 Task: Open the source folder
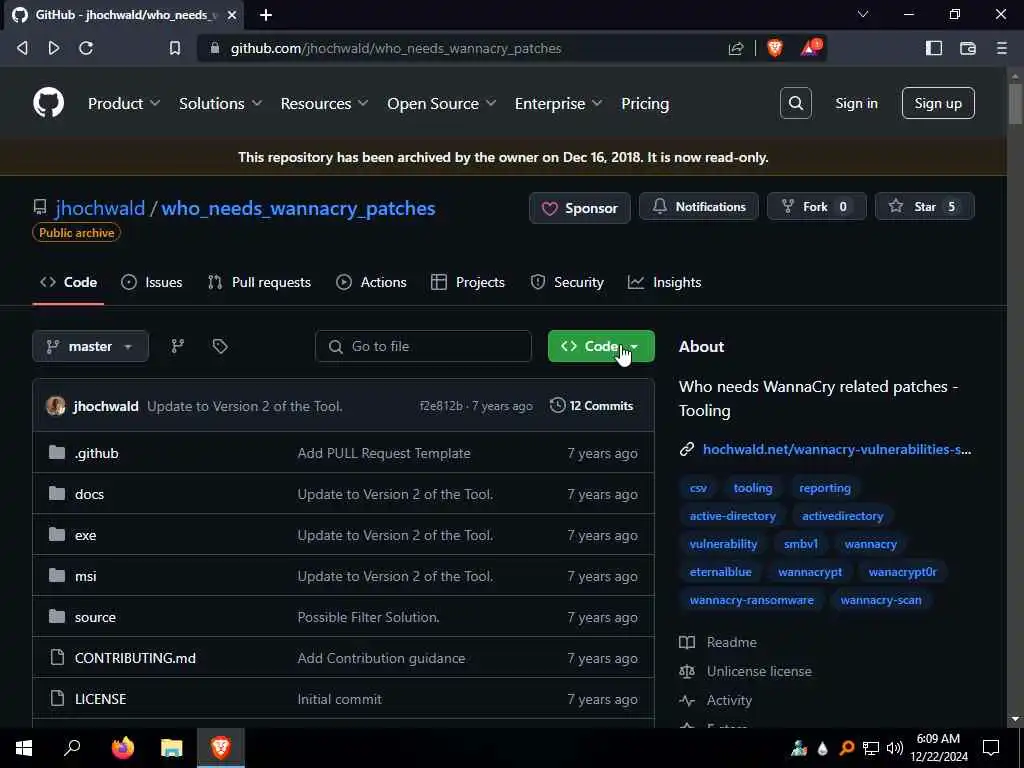tap(95, 617)
